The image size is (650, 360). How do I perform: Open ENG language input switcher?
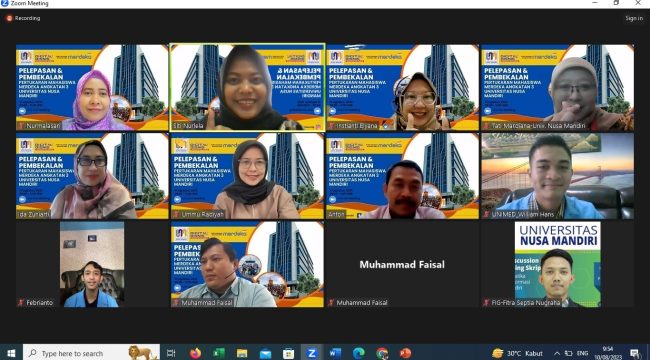pyautogui.click(x=582, y=353)
